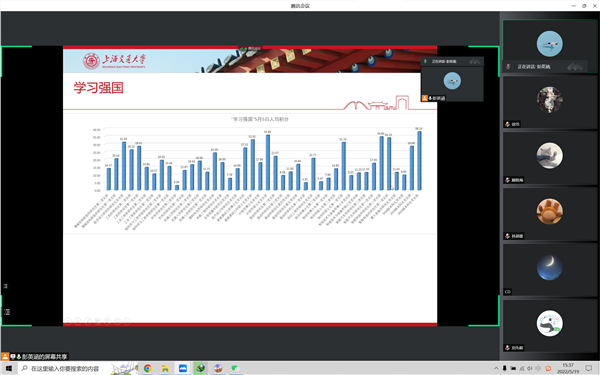Toggle the mic icon on second participant tile
The width and height of the screenshot is (600, 375).
(507, 124)
